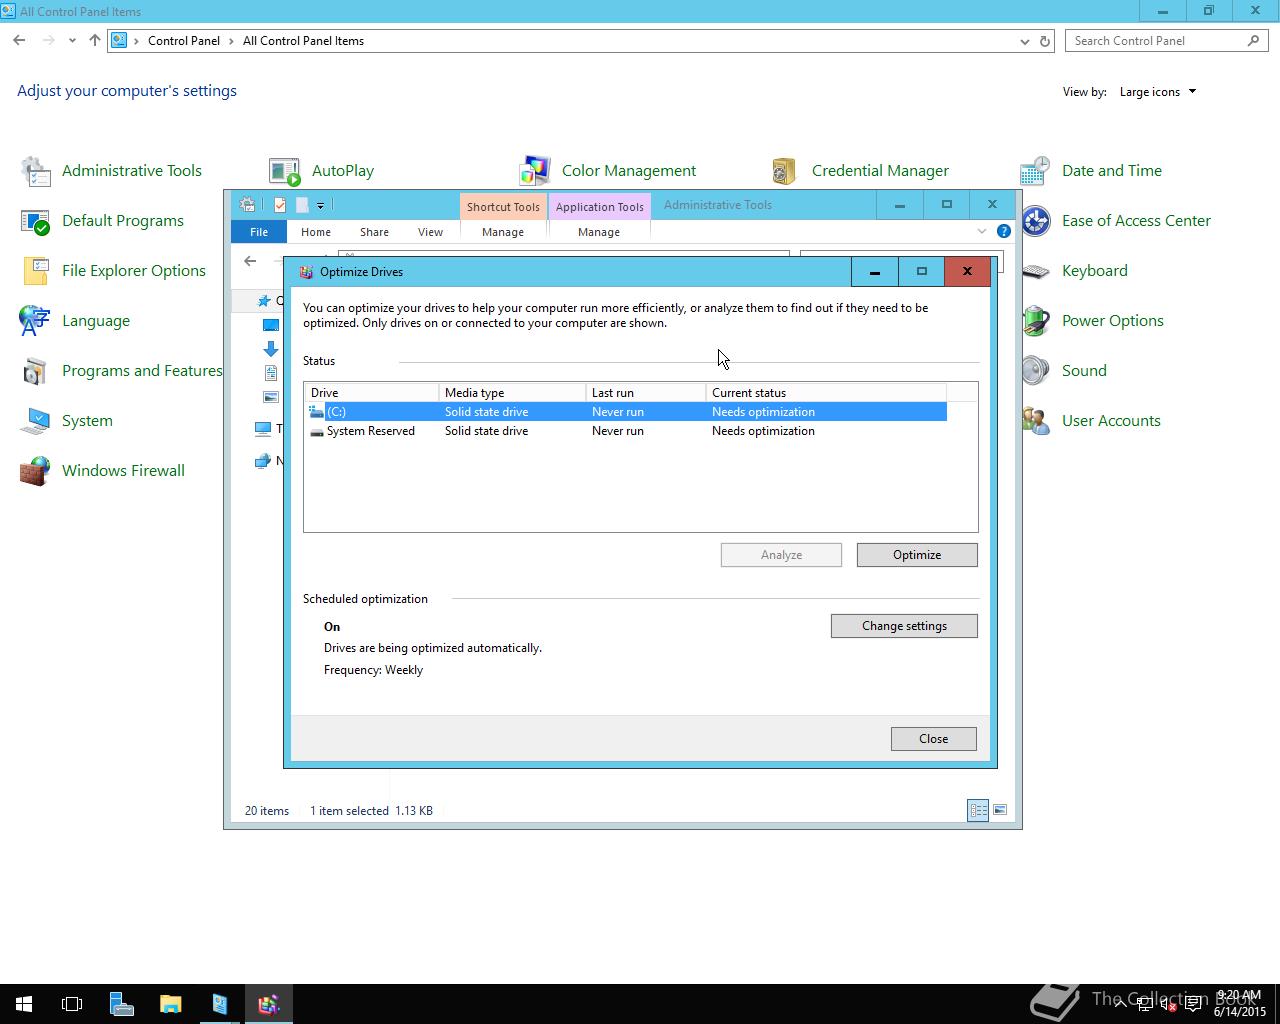The image size is (1280, 1024).
Task: Open Manage tab under Shortcut Tools
Action: [503, 231]
